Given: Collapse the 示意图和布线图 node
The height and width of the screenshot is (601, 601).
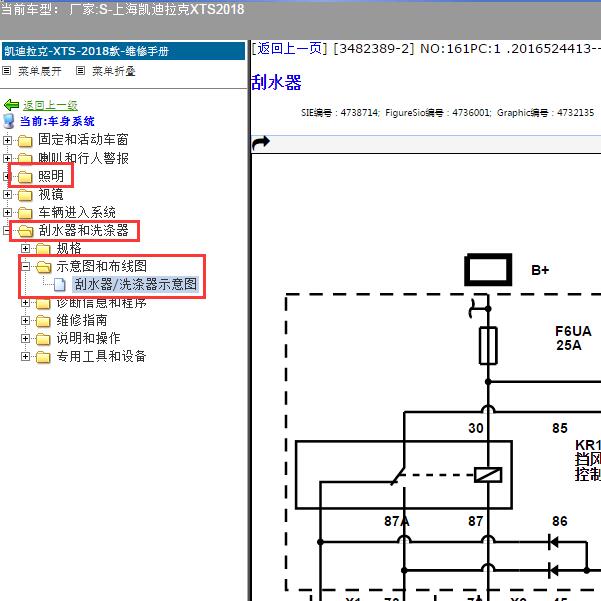Looking at the screenshot, I should pyautogui.click(x=25, y=266).
